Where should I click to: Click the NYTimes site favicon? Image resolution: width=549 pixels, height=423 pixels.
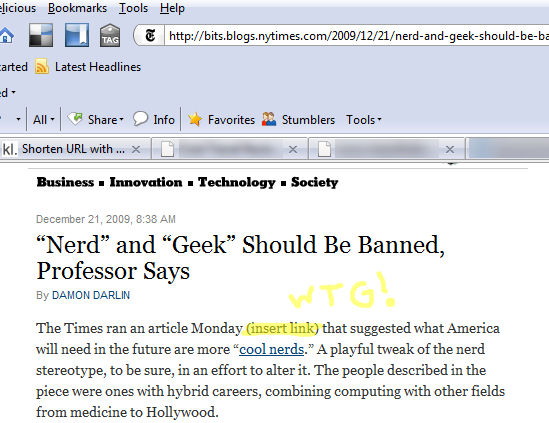(x=150, y=36)
